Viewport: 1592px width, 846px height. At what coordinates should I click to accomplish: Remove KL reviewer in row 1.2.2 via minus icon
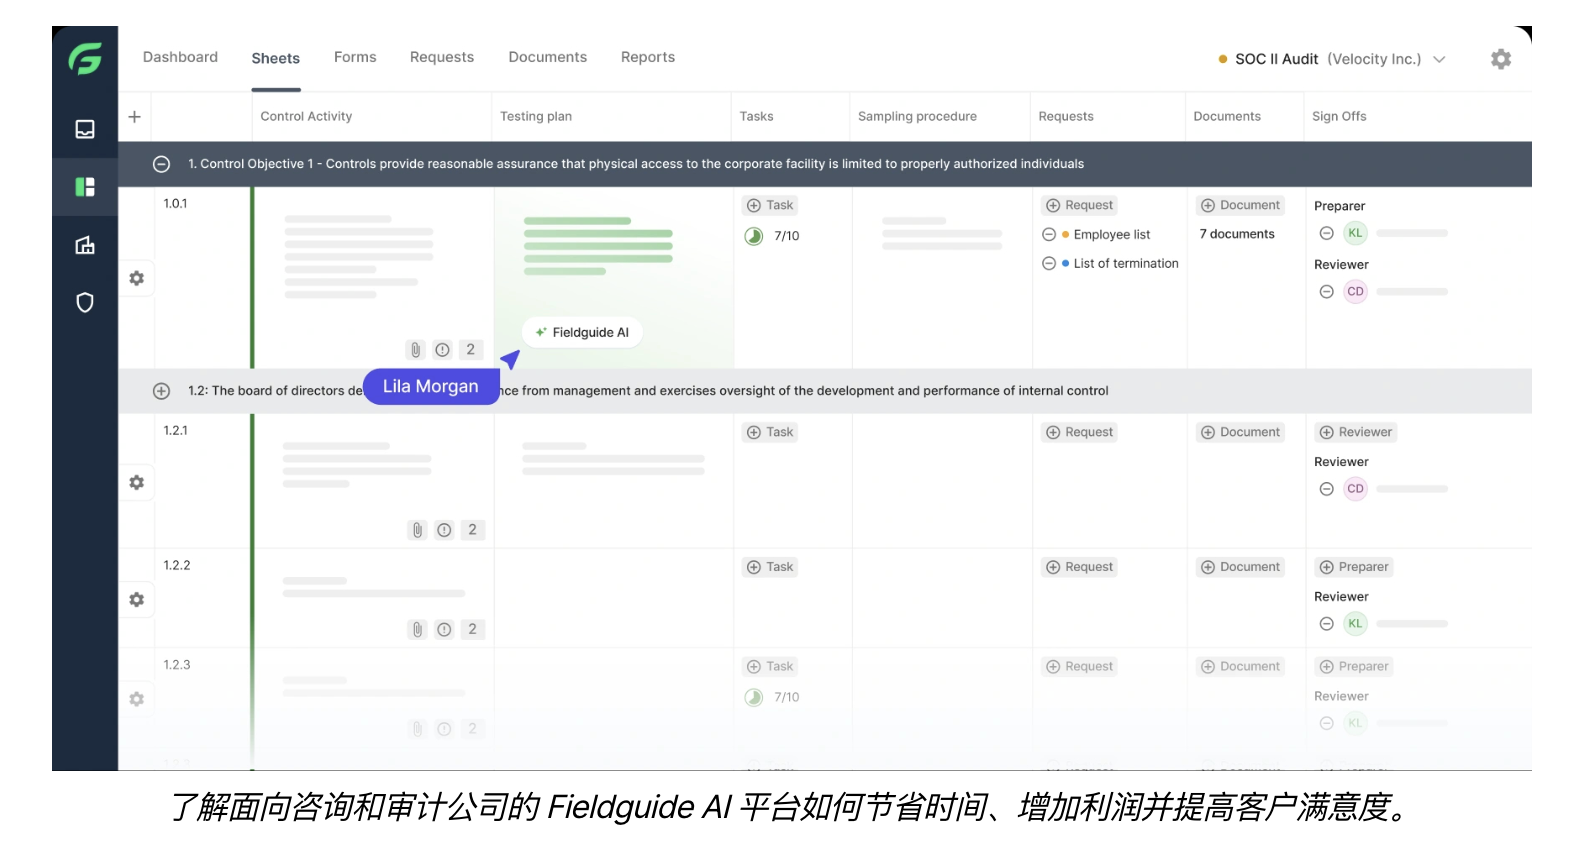click(1326, 624)
